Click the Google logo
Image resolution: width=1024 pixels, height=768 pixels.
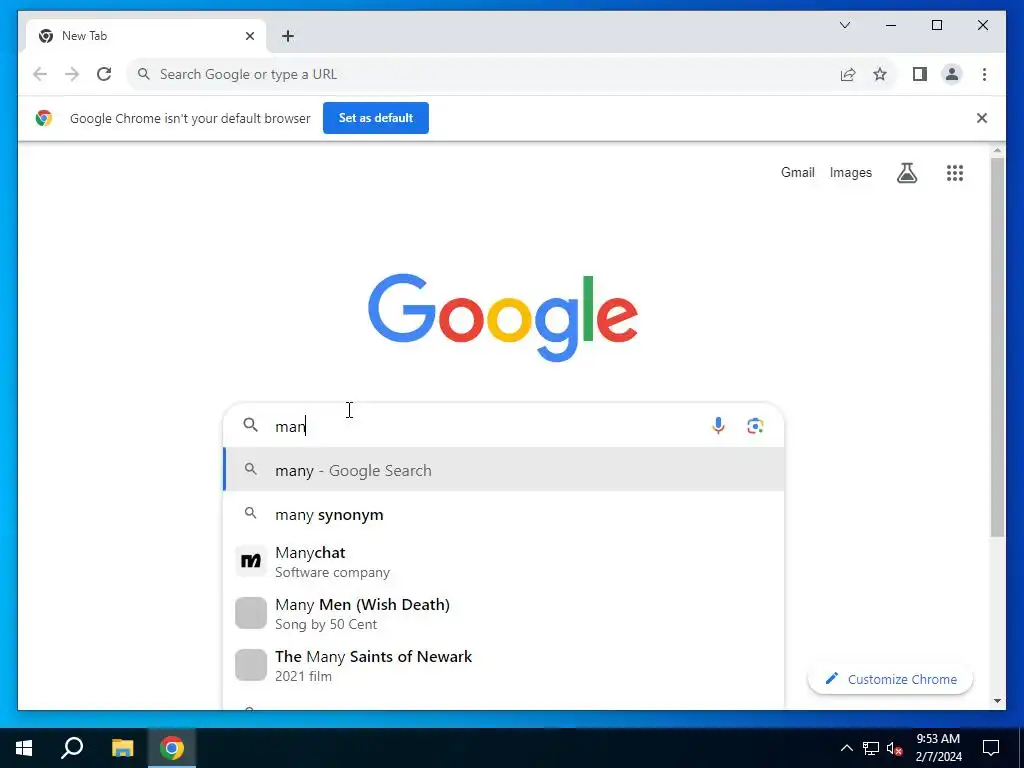[502, 317]
